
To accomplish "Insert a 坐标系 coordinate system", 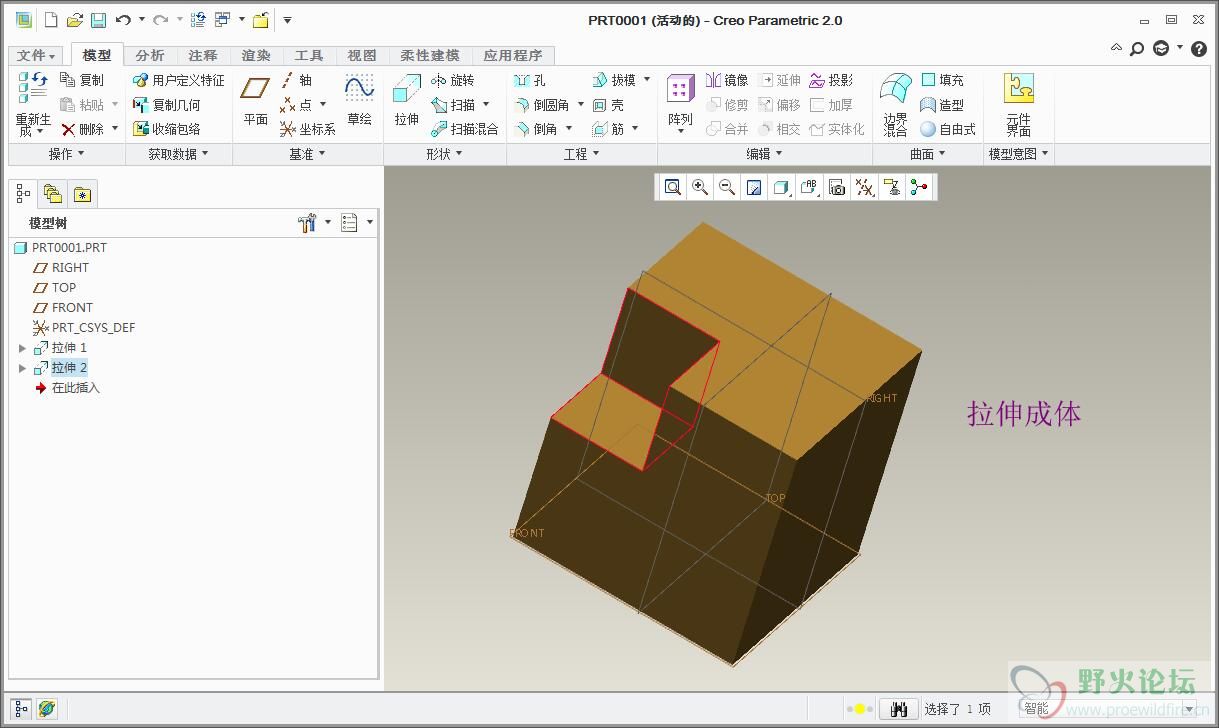I will [x=307, y=129].
